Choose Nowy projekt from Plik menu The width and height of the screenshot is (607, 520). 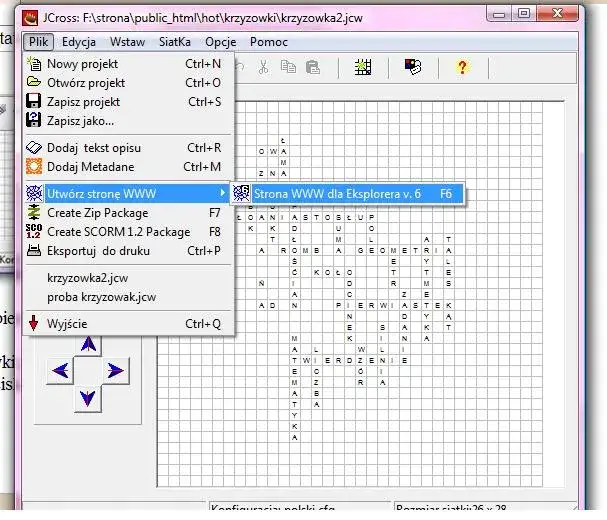coord(128,64)
